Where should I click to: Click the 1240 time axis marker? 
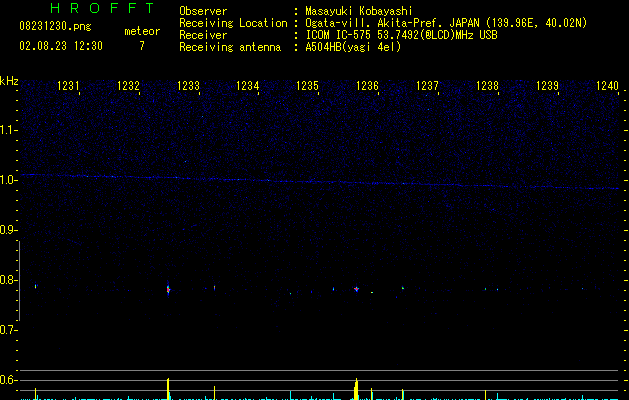coord(607,86)
